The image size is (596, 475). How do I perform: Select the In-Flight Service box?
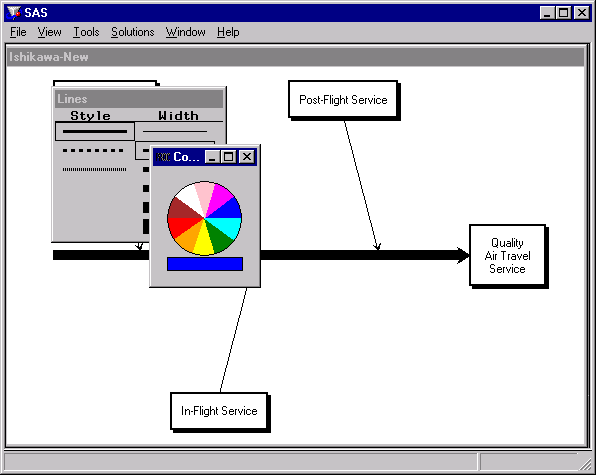tap(219, 411)
